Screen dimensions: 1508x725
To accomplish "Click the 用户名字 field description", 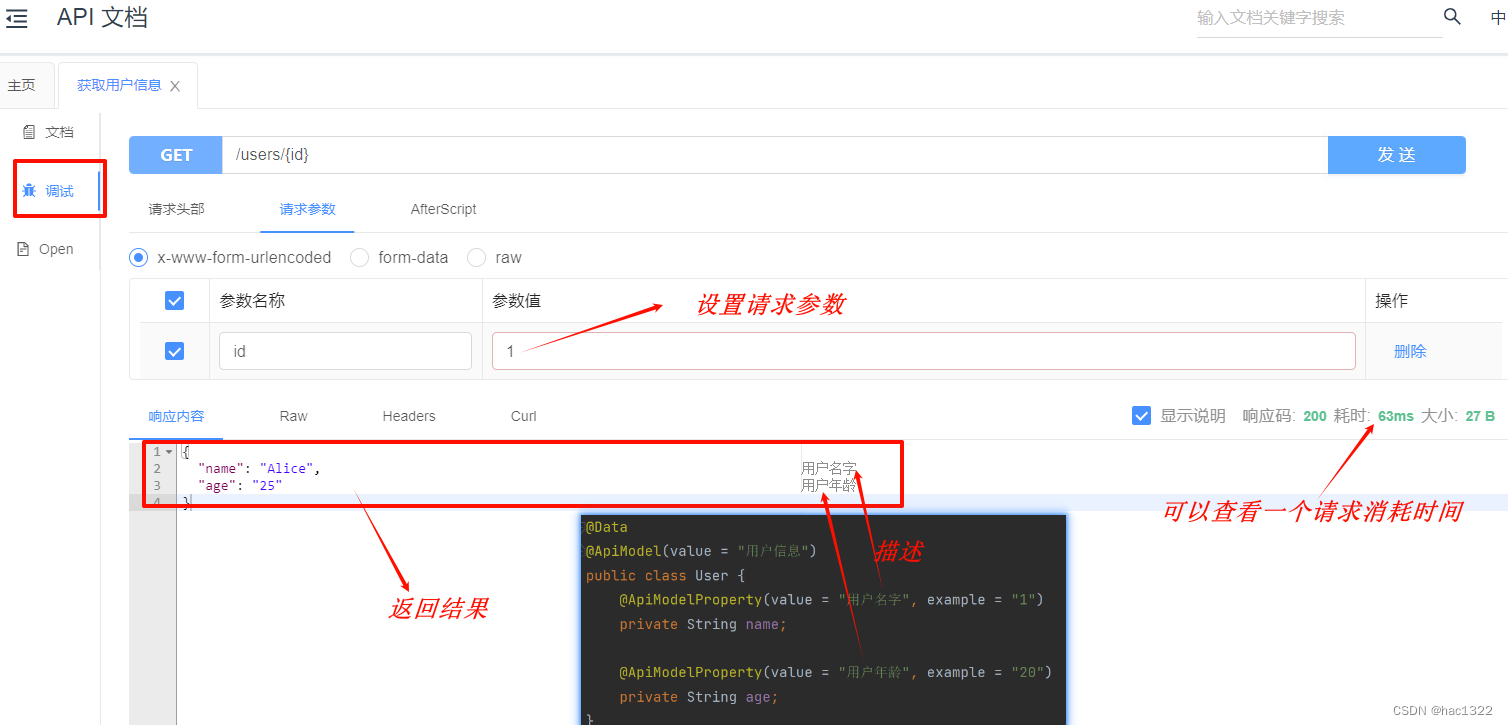I will click(x=828, y=468).
